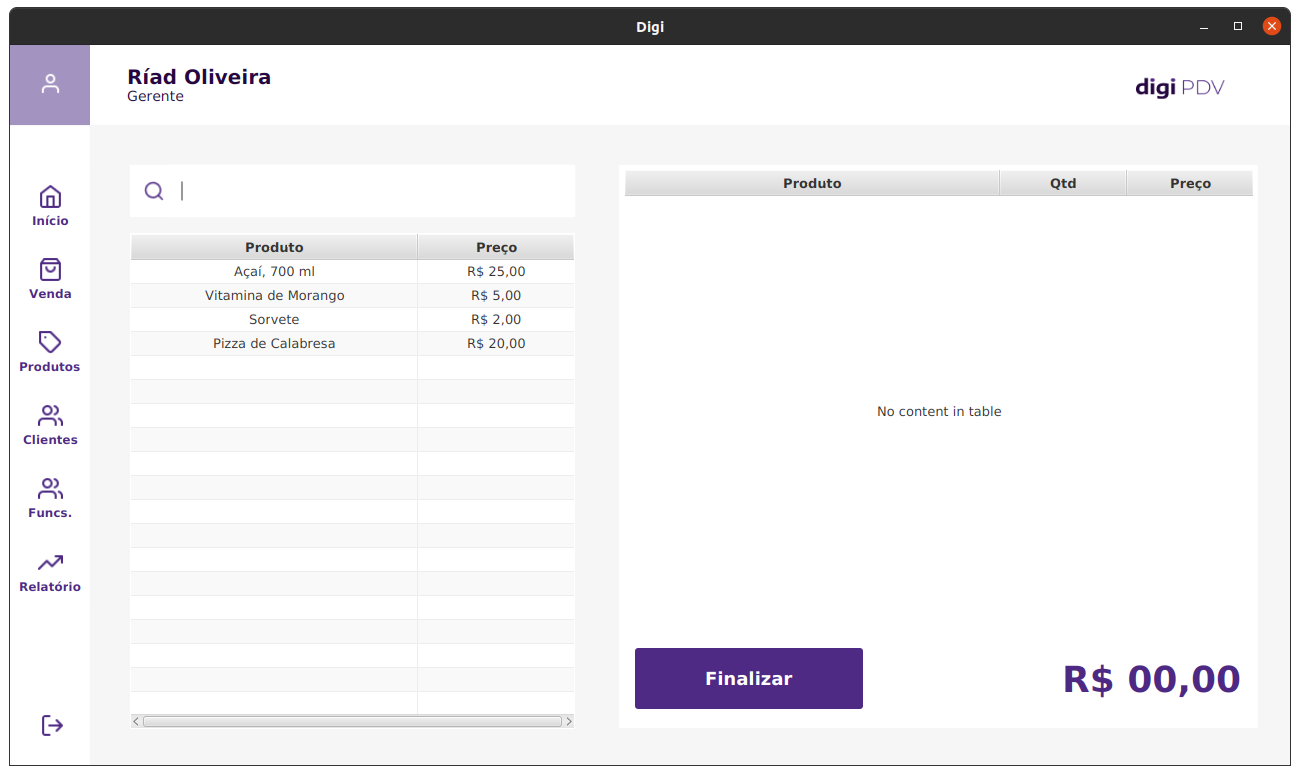This screenshot has width=1300, height=775.
Task: Select Pizza de Calabresa product
Action: pyautogui.click(x=274, y=344)
